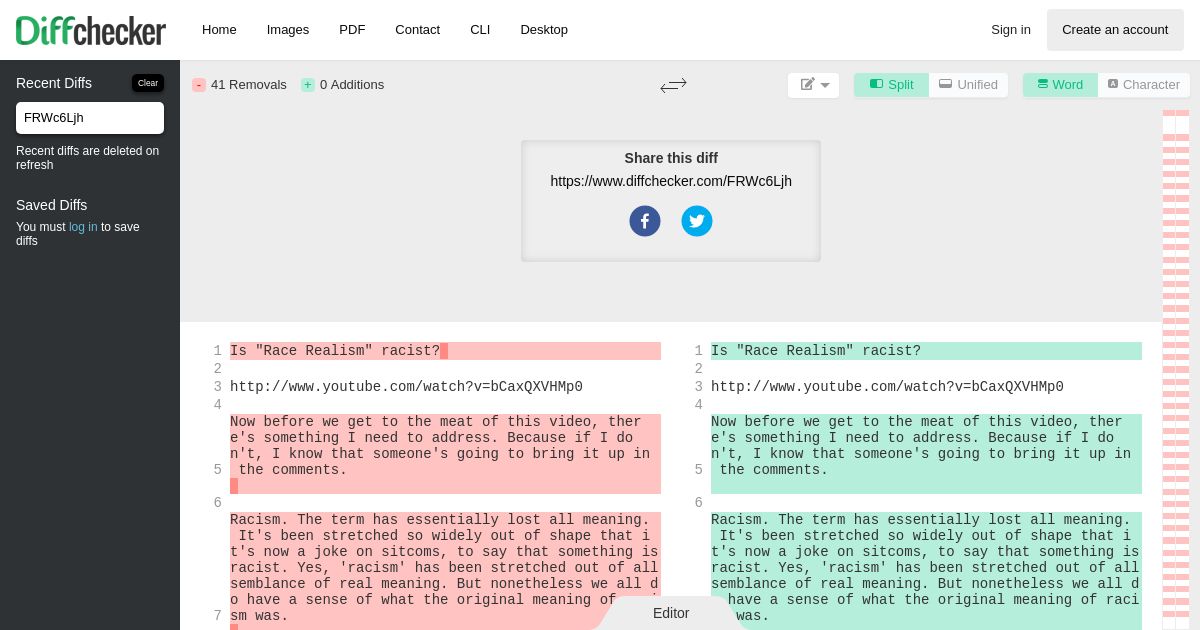Go to the Images menu item
This screenshot has height=630, width=1200.
pyautogui.click(x=288, y=30)
